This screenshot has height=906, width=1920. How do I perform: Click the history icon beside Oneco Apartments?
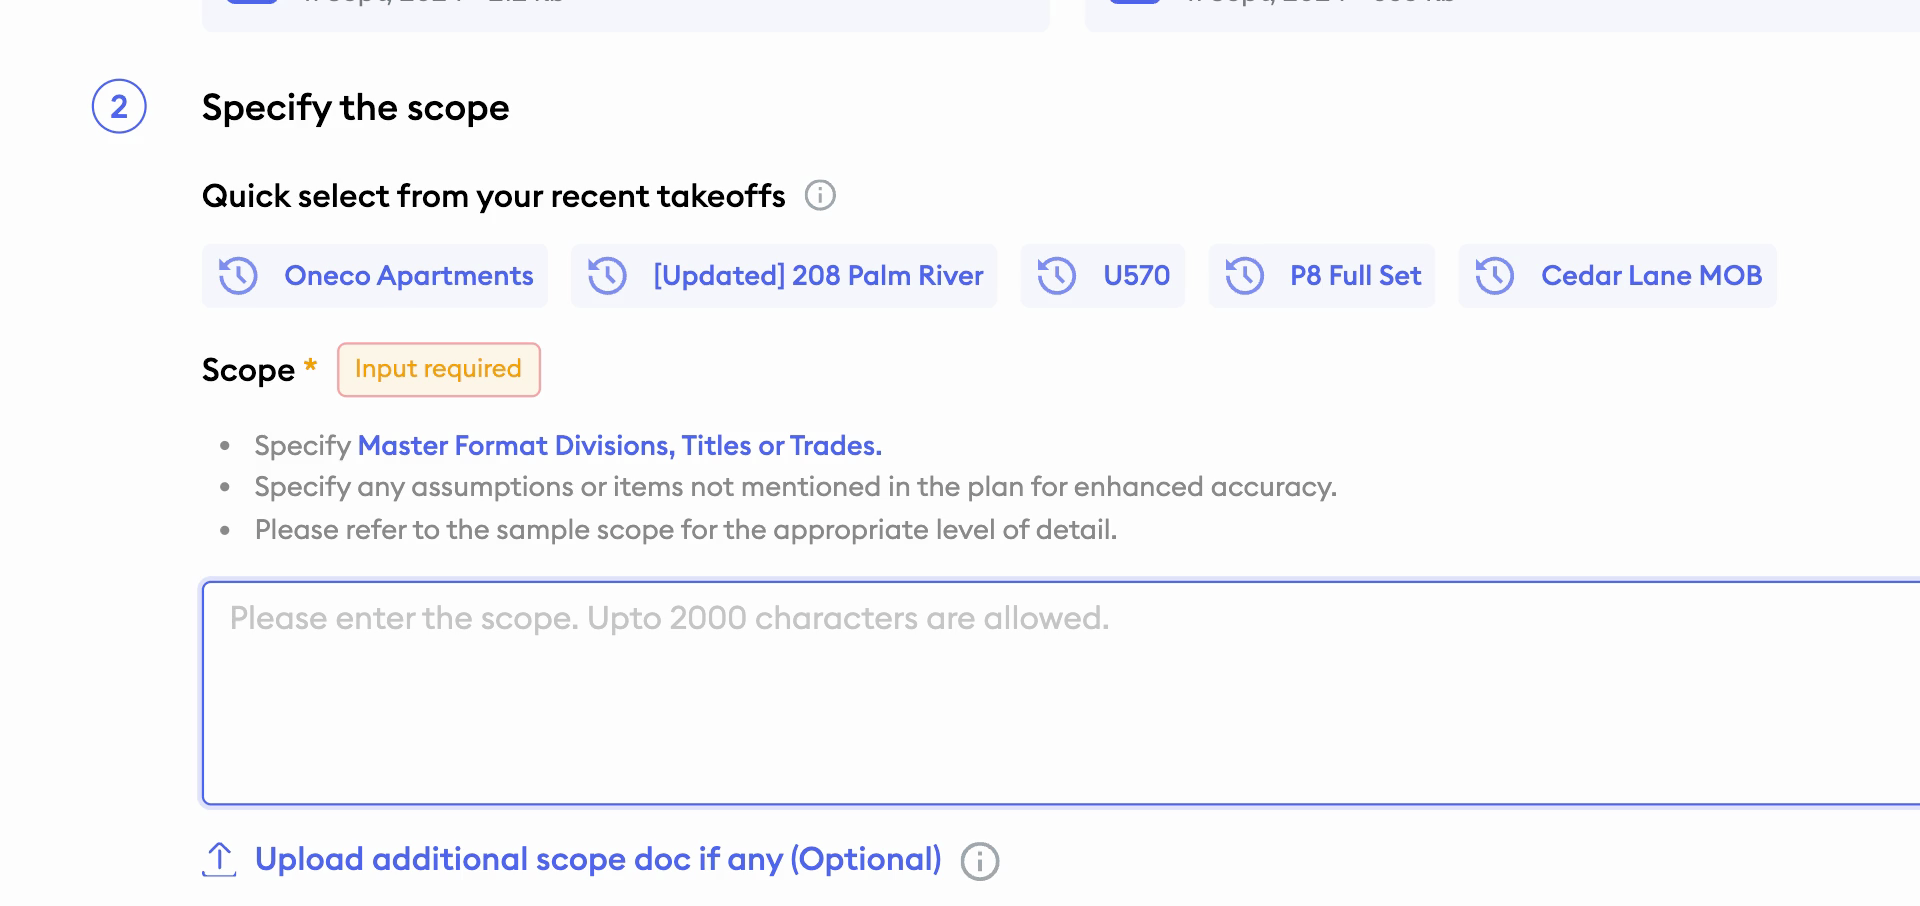[x=239, y=276]
